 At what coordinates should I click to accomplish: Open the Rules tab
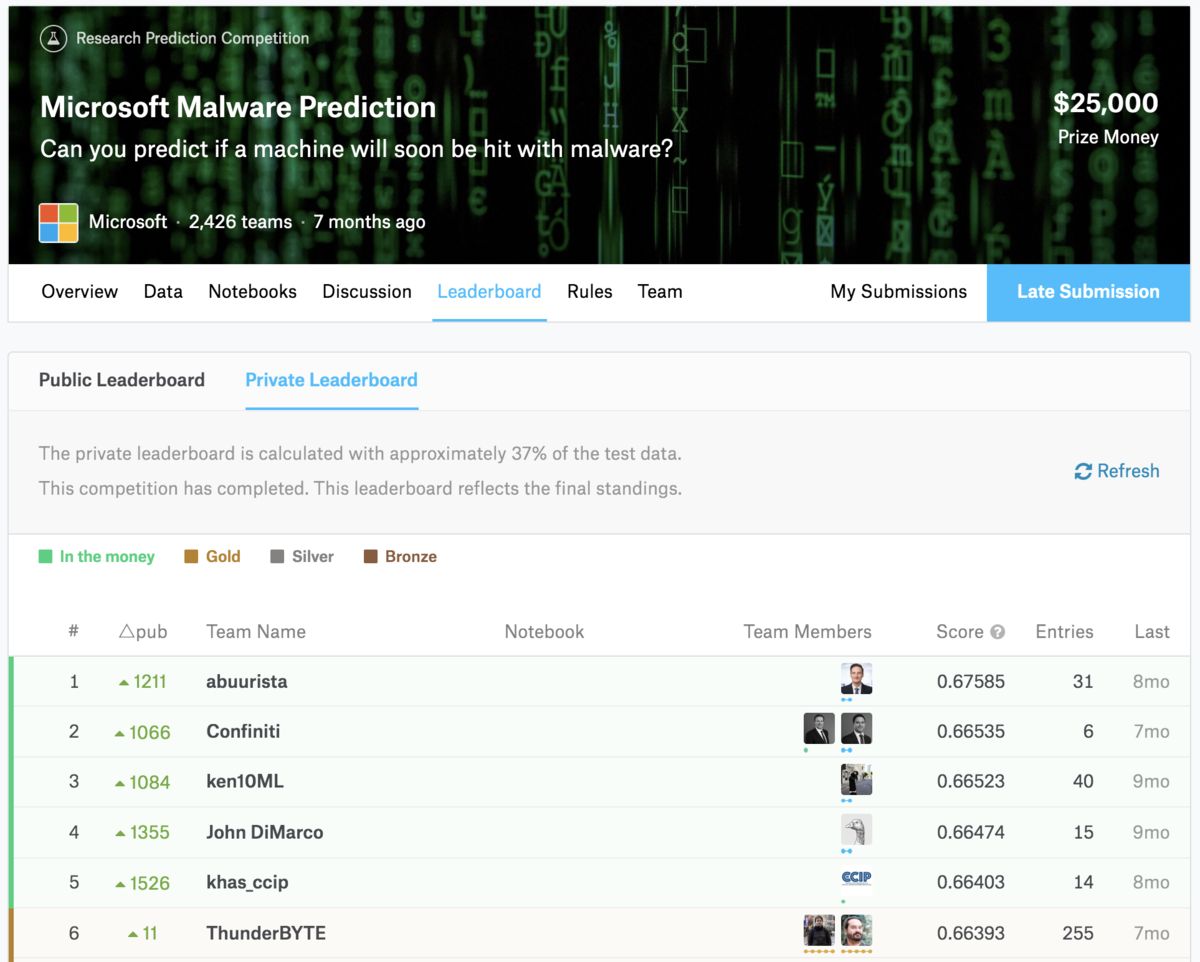point(590,292)
